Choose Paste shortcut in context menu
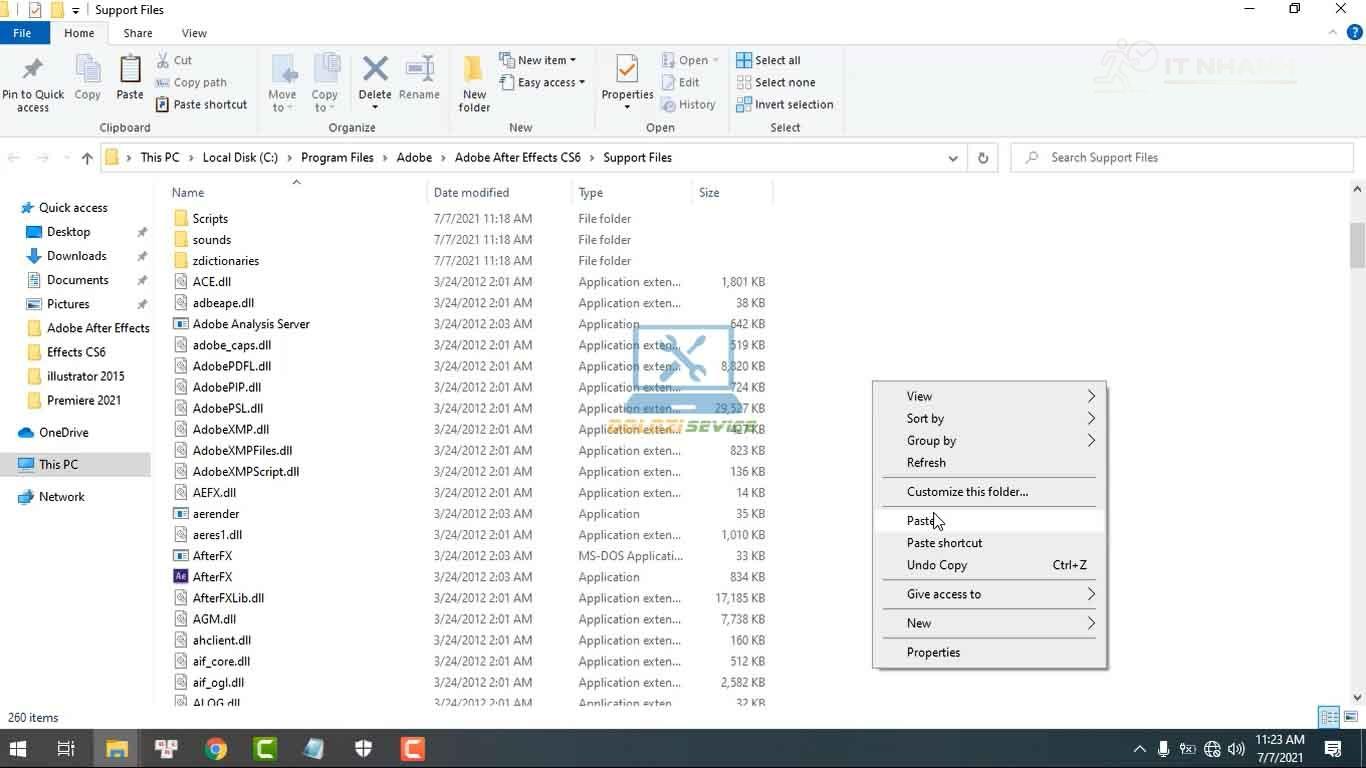Image resolution: width=1366 pixels, height=768 pixels. click(990, 542)
